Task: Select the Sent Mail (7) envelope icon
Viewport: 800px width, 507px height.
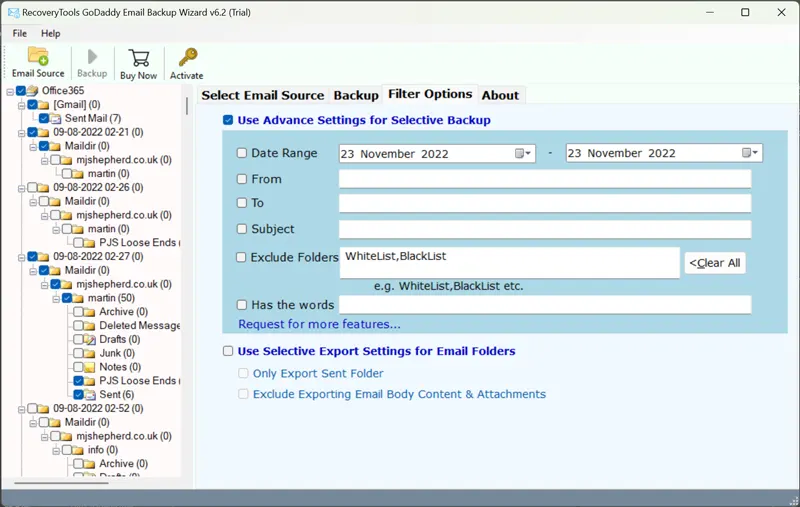Action: coord(56,119)
